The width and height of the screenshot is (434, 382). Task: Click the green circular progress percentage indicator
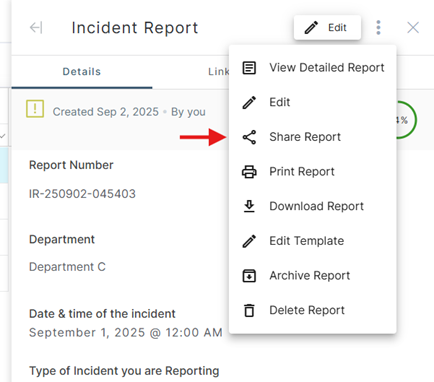[x=406, y=120]
